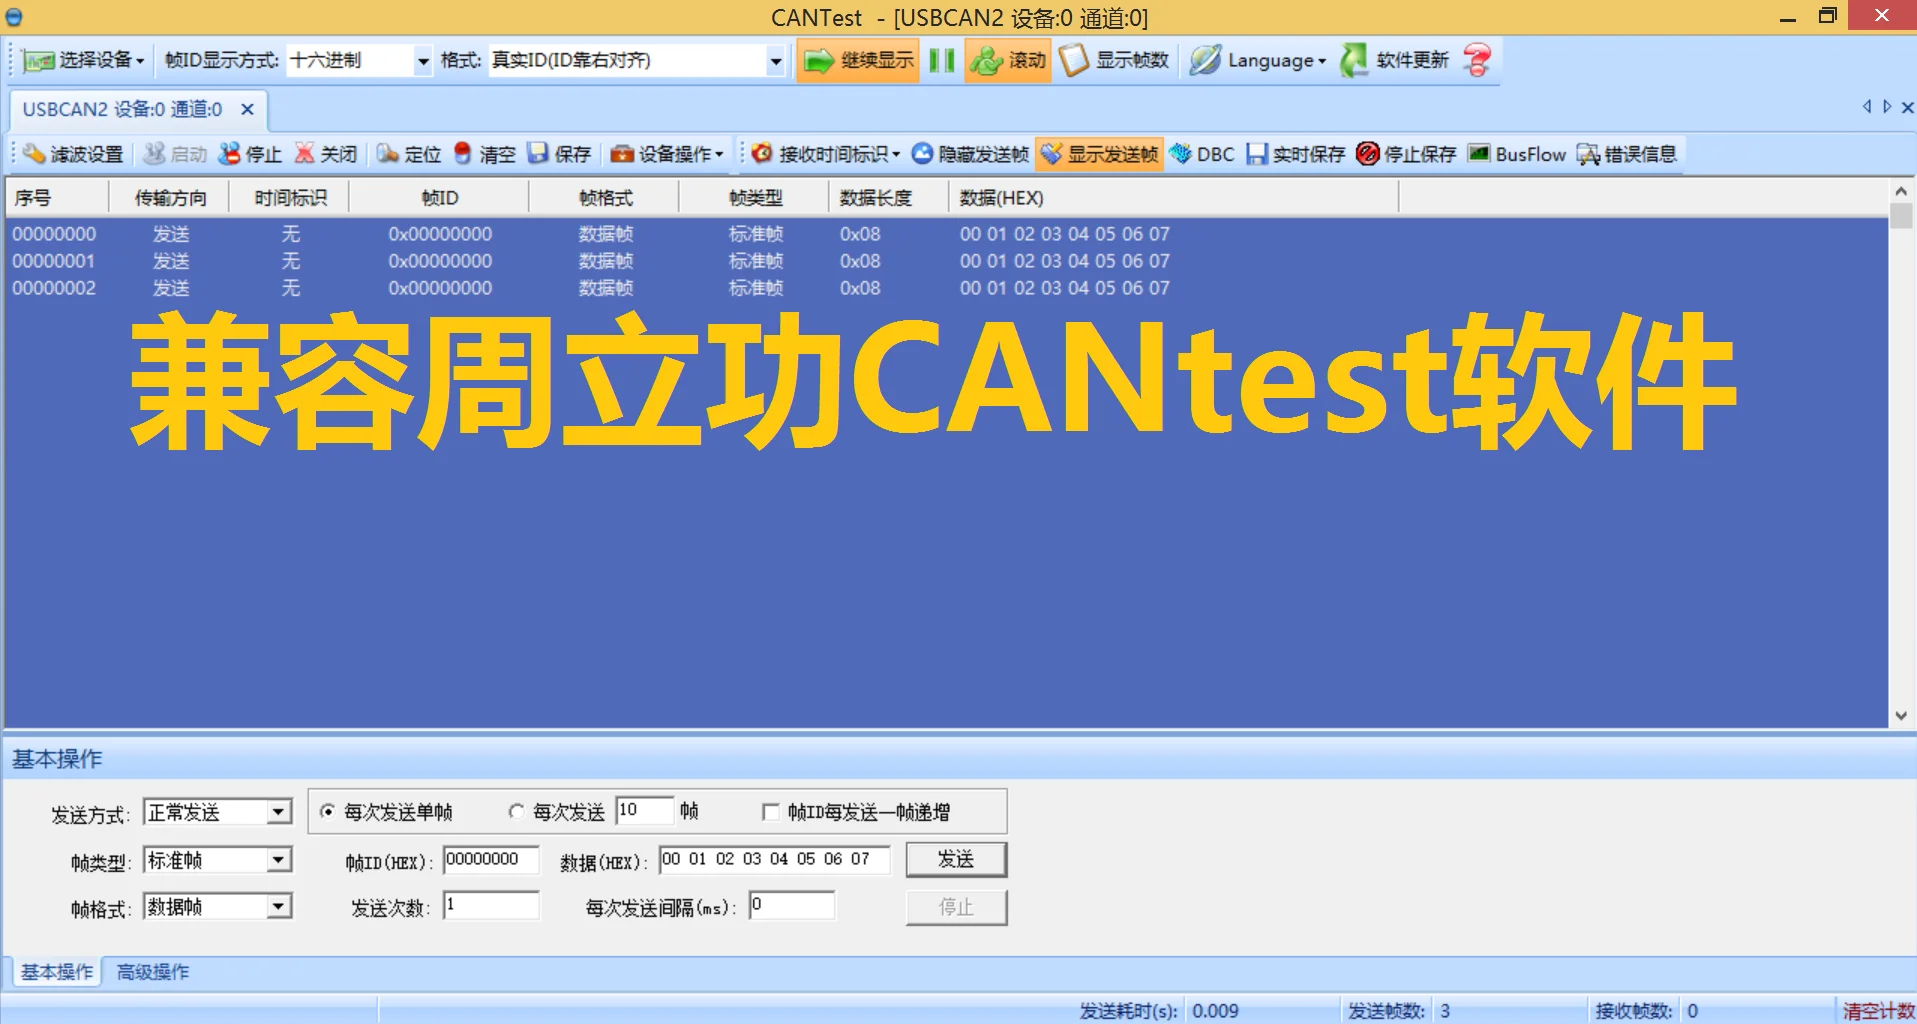
Task: Click the 时间标识 column header
Action: [290, 198]
